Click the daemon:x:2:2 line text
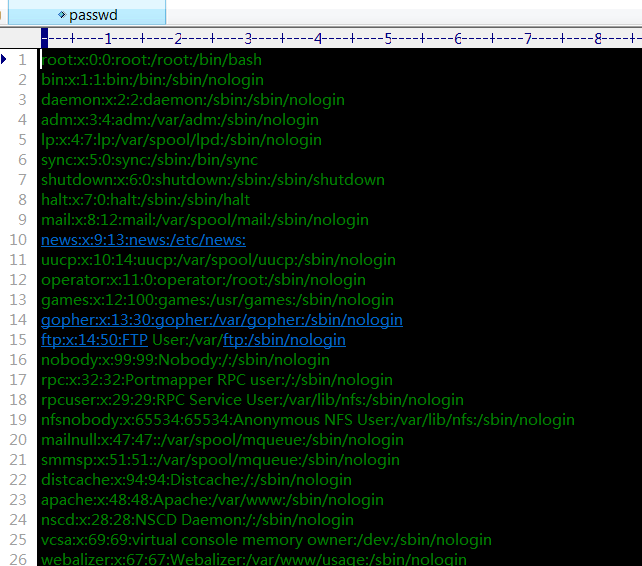Screen dimensions: 642x566 coord(193,100)
